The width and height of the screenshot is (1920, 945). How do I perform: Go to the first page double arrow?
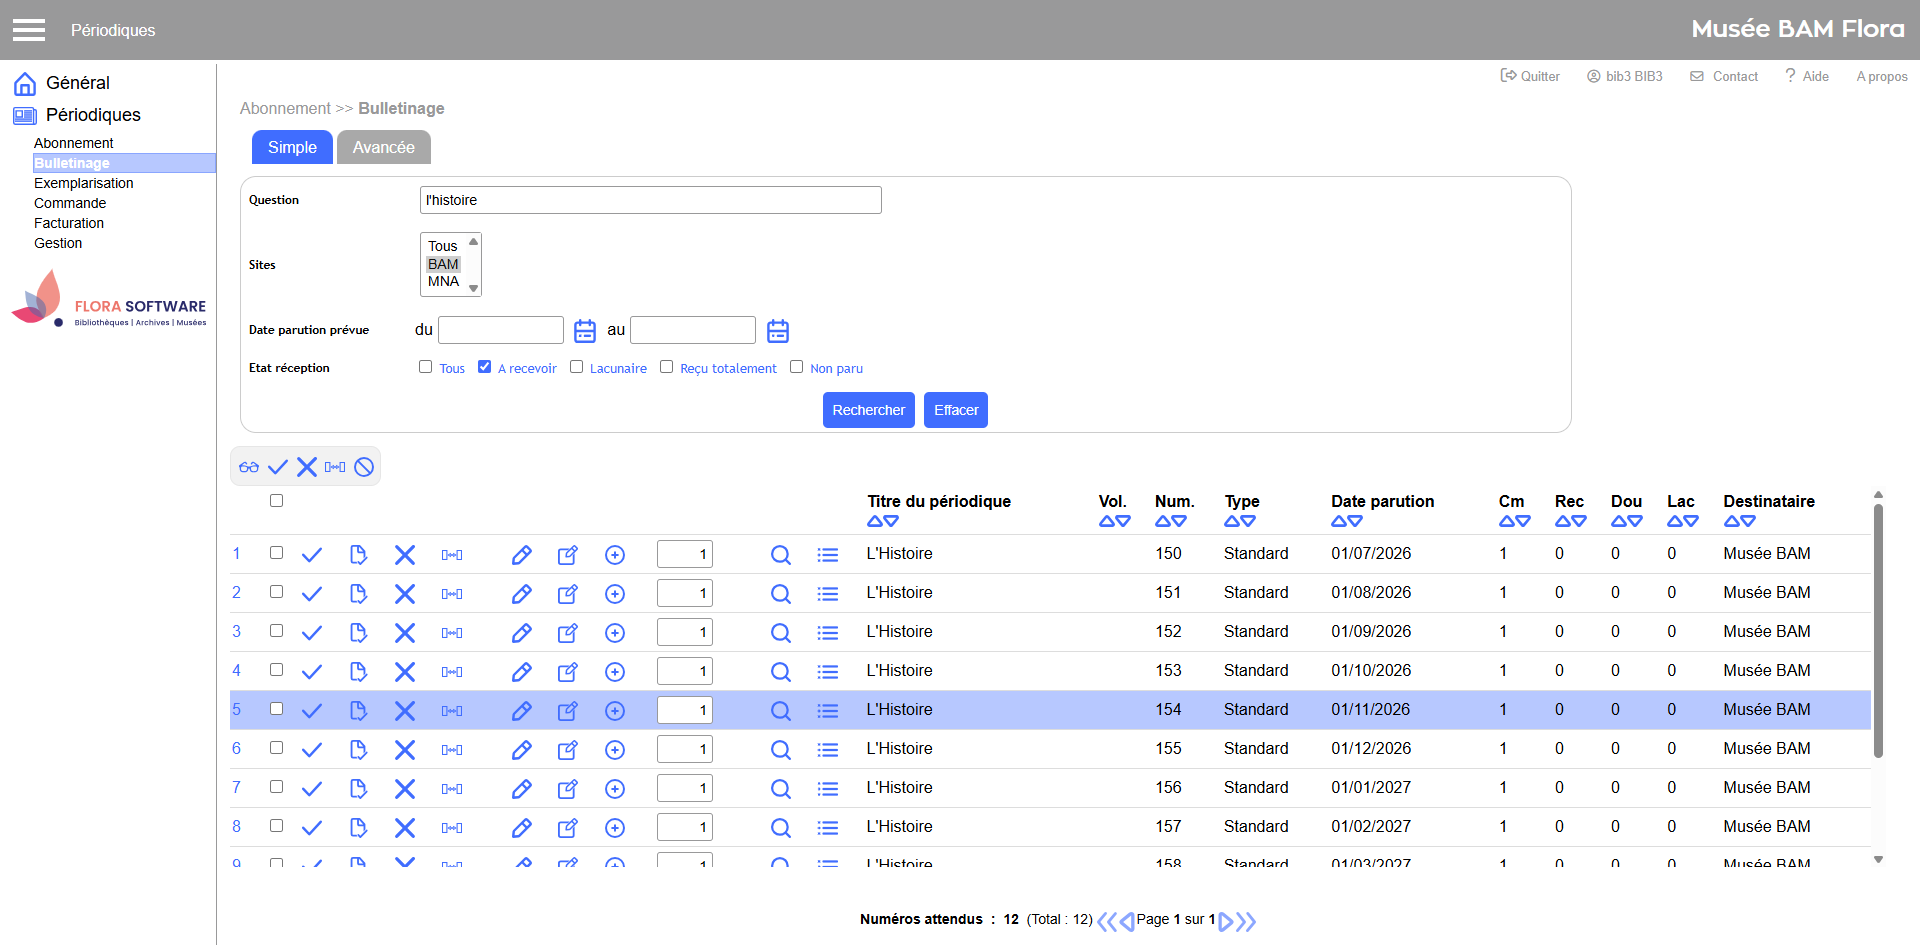point(1107,921)
